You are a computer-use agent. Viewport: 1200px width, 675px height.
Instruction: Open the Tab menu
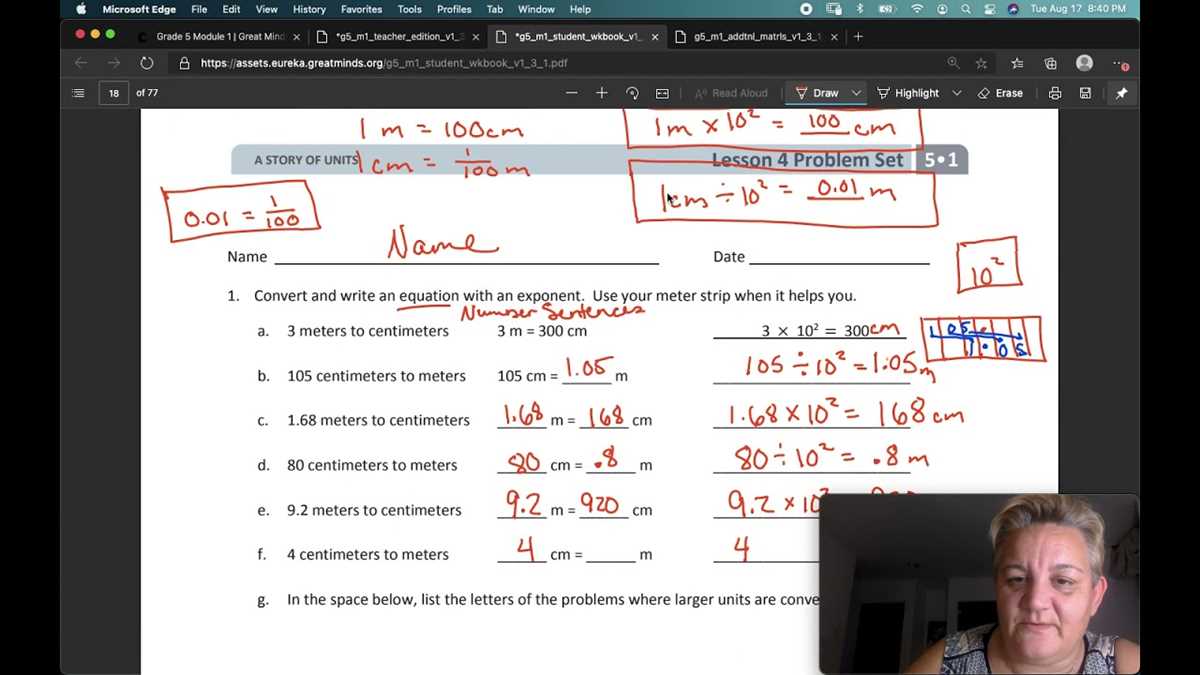(495, 9)
